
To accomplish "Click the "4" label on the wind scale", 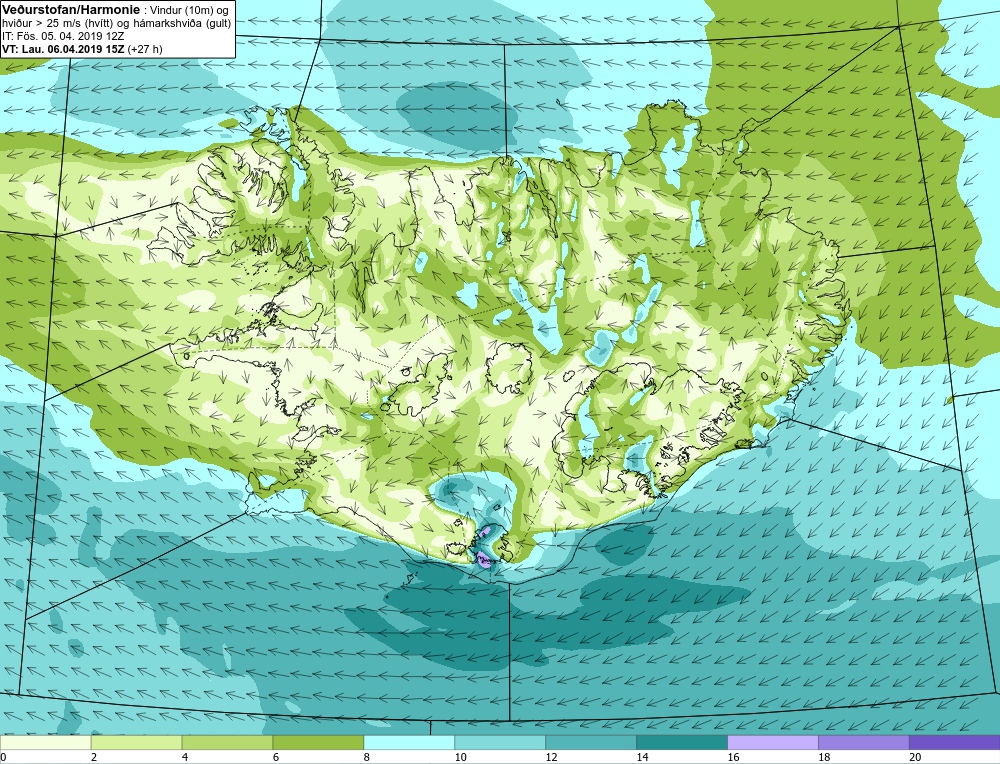I will point(185,757).
